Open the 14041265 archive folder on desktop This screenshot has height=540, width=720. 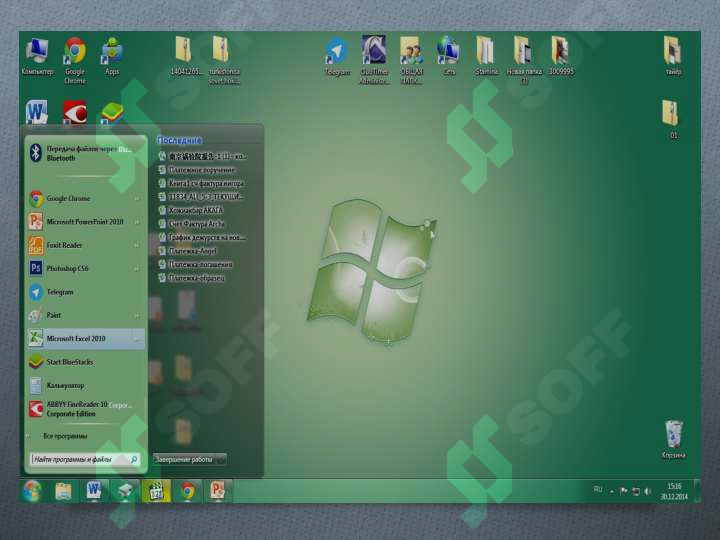pos(186,56)
